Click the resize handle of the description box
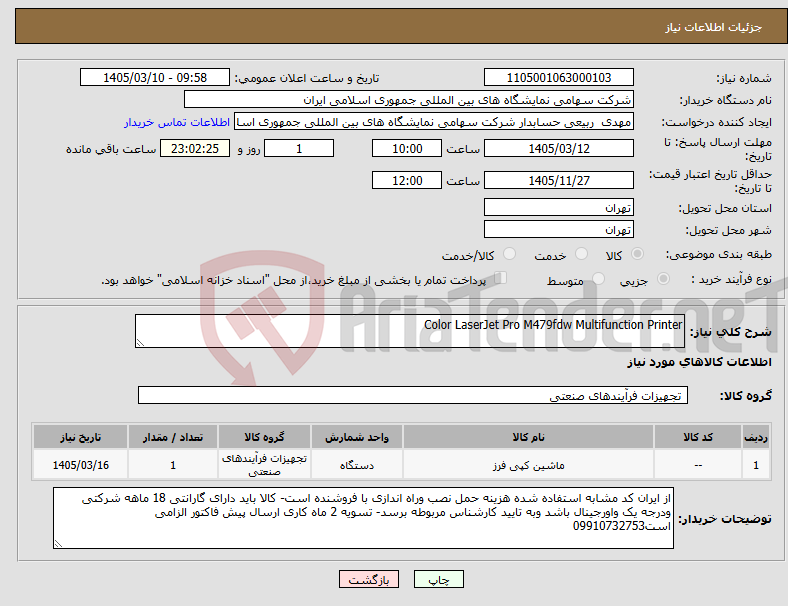This screenshot has height=606, width=788. coord(140,343)
